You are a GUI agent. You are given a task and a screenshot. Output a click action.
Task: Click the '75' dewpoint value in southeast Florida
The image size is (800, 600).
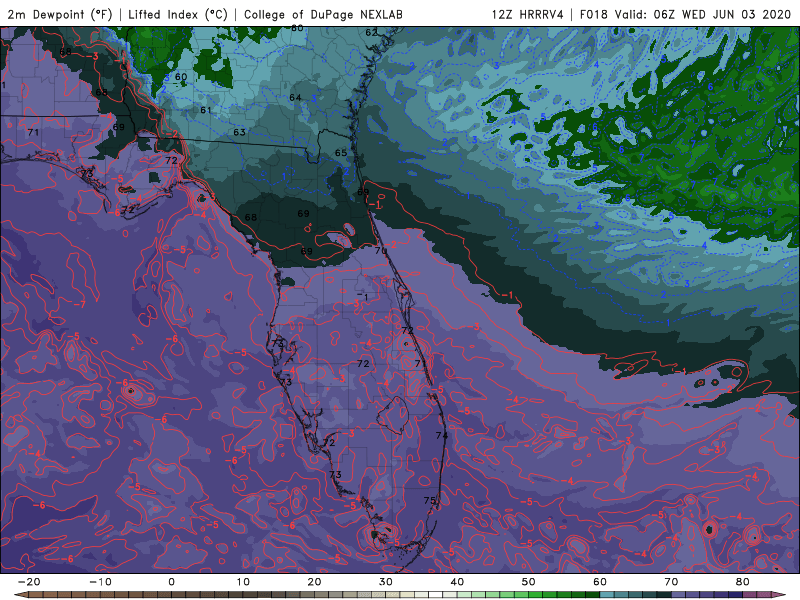tap(430, 501)
